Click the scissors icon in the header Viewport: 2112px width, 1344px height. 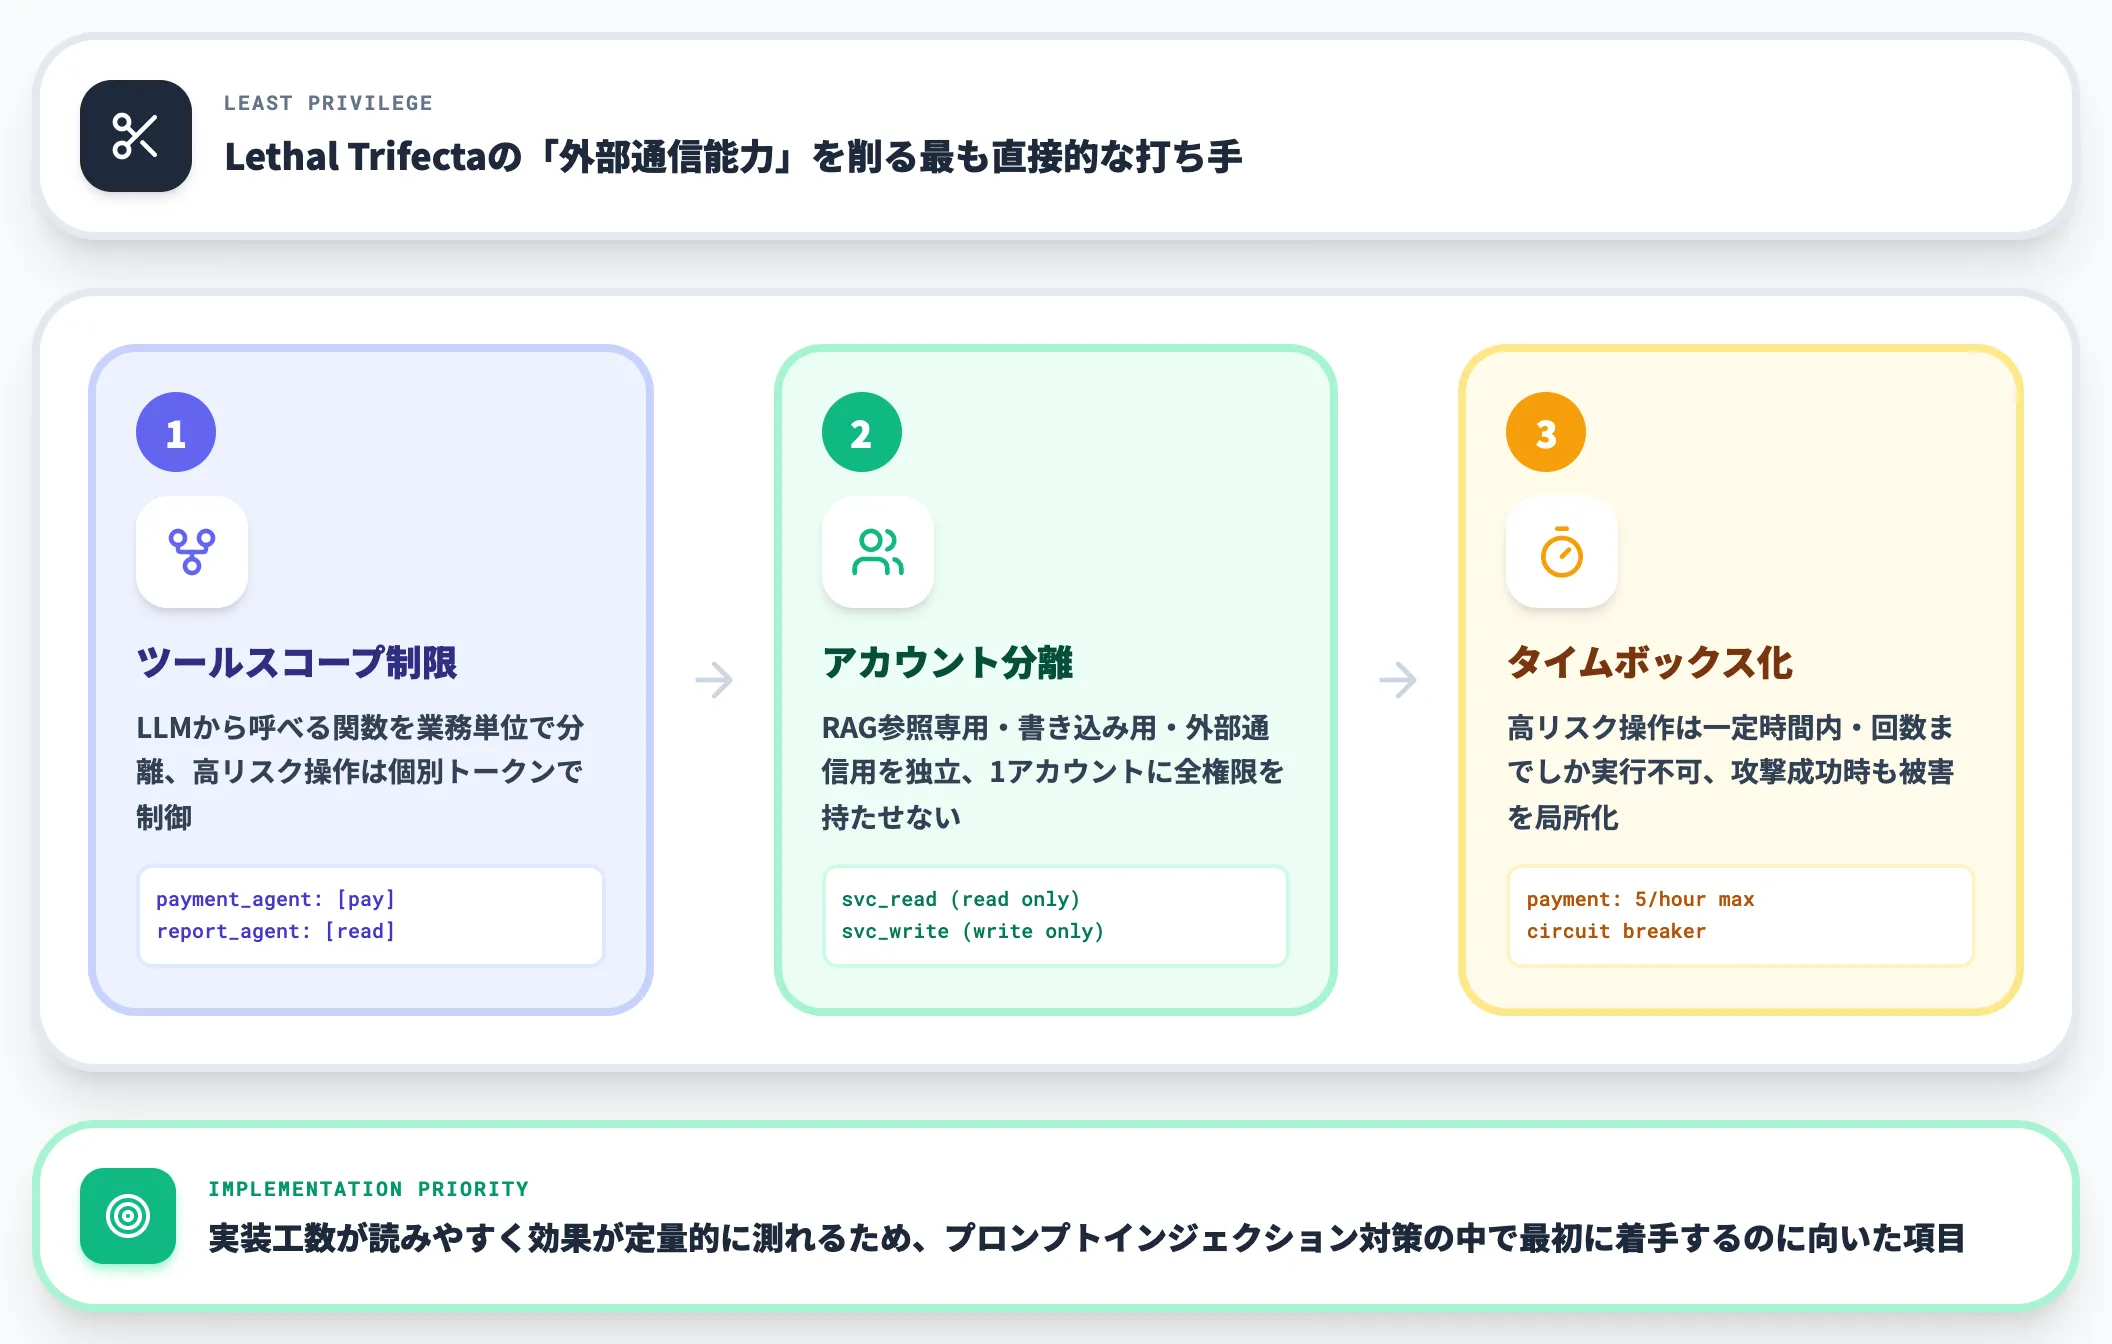[x=136, y=136]
